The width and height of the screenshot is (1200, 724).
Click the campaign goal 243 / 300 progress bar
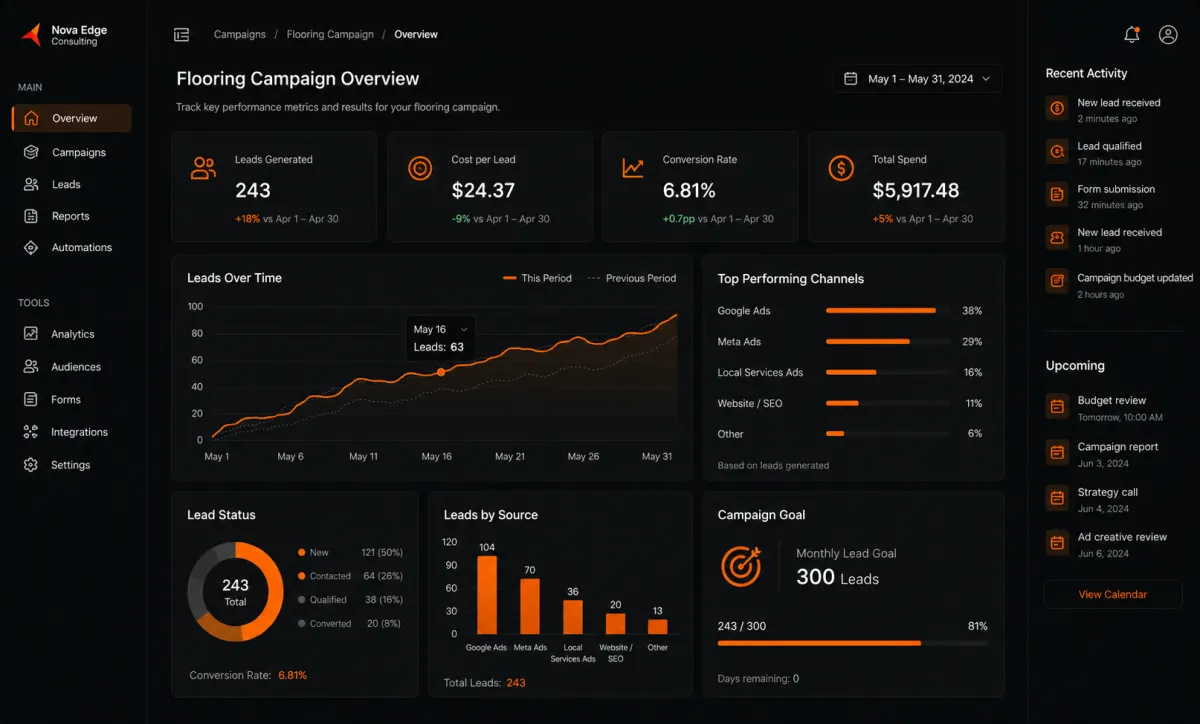coord(852,643)
